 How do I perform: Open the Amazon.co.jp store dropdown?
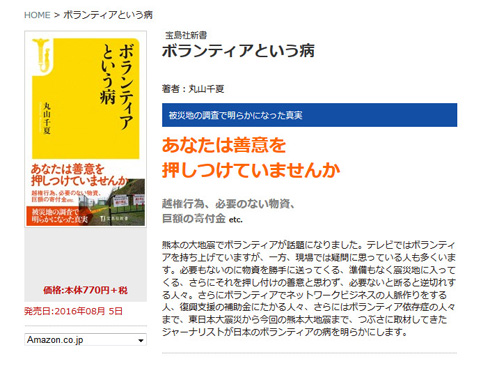[85, 340]
